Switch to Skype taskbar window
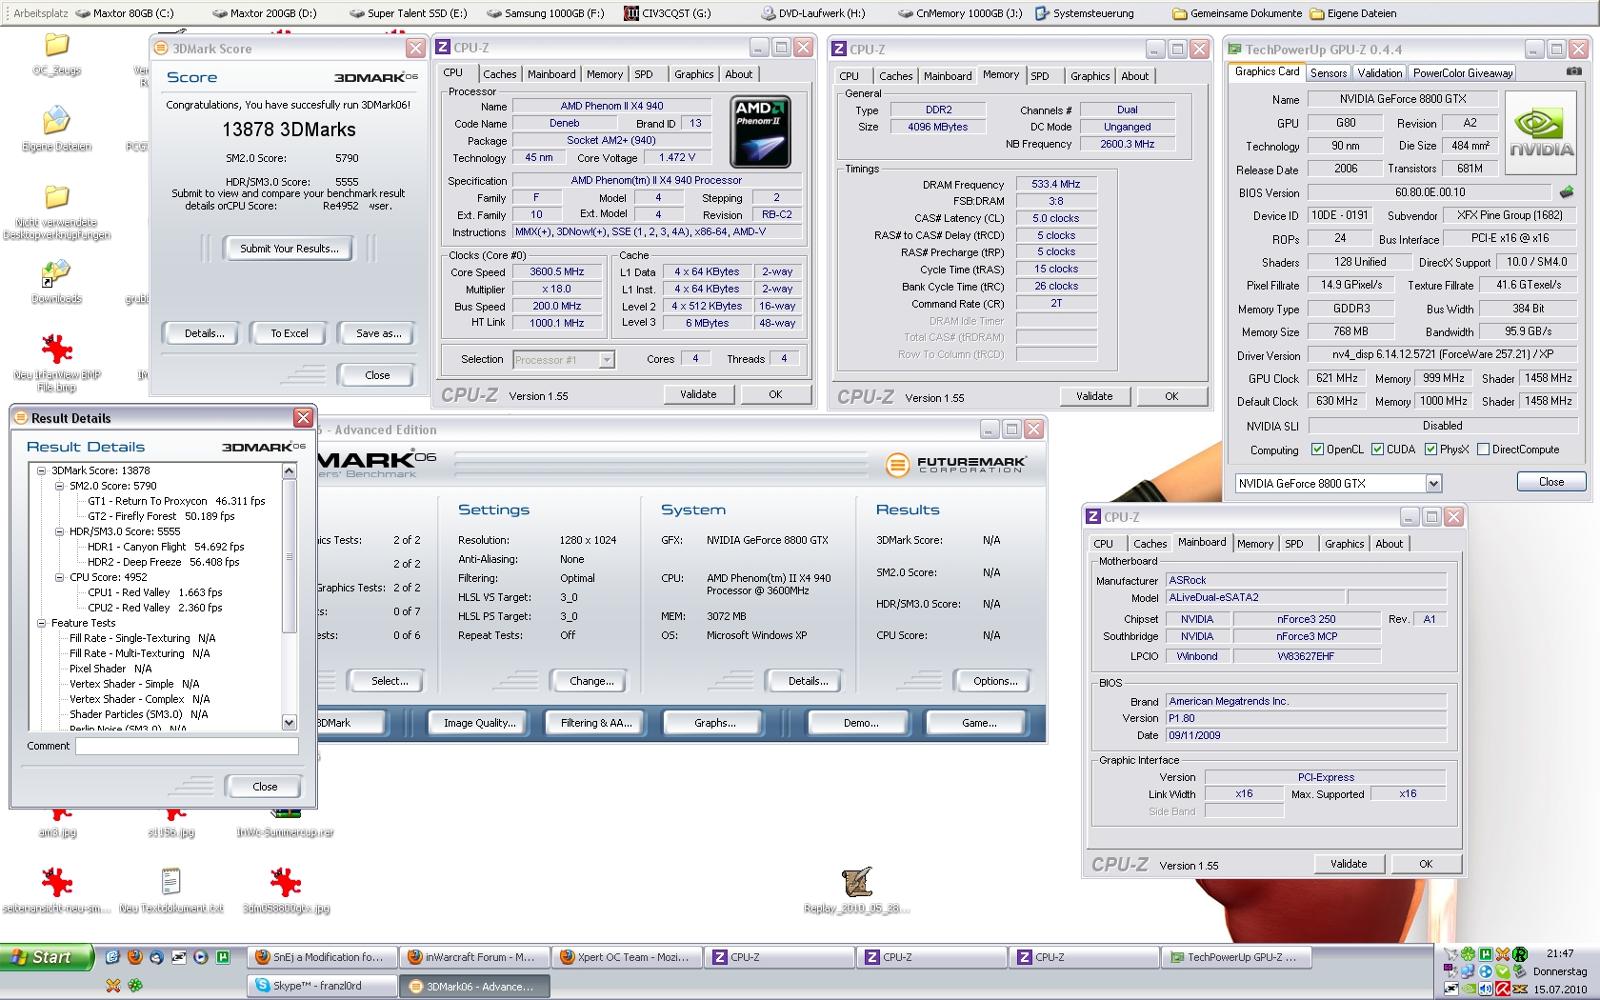The width and height of the screenshot is (1600, 1000). tap(322, 986)
